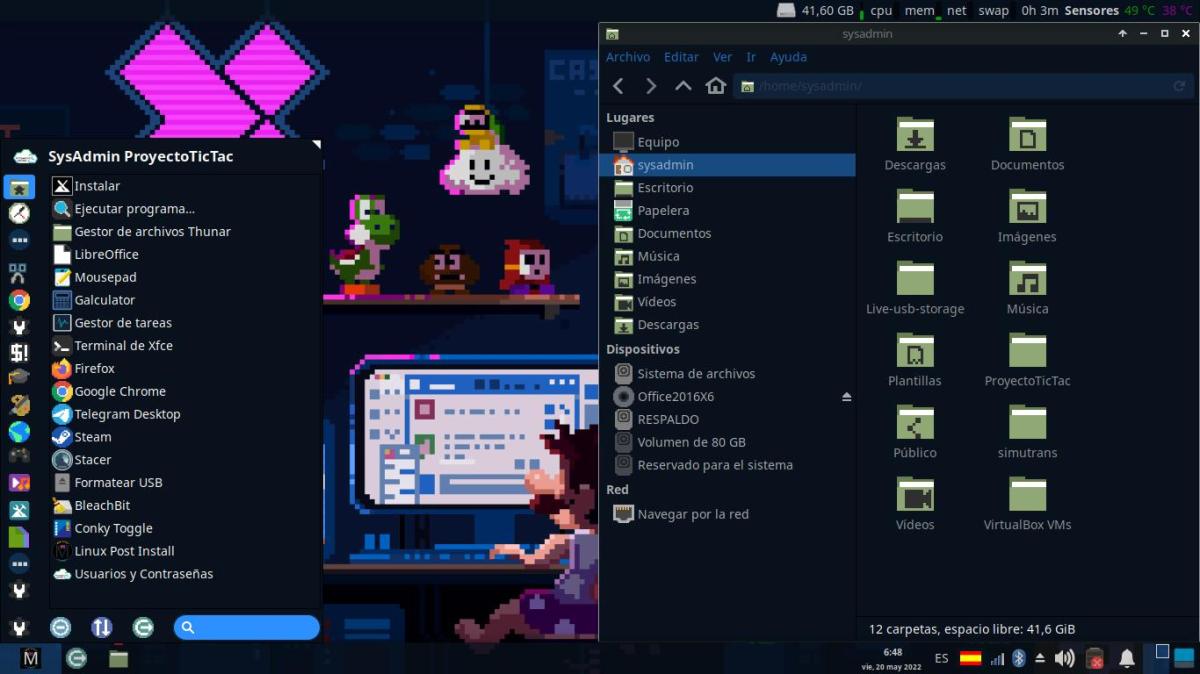Launch Steam from the application menu
Image resolution: width=1200 pixels, height=674 pixels.
point(93,437)
